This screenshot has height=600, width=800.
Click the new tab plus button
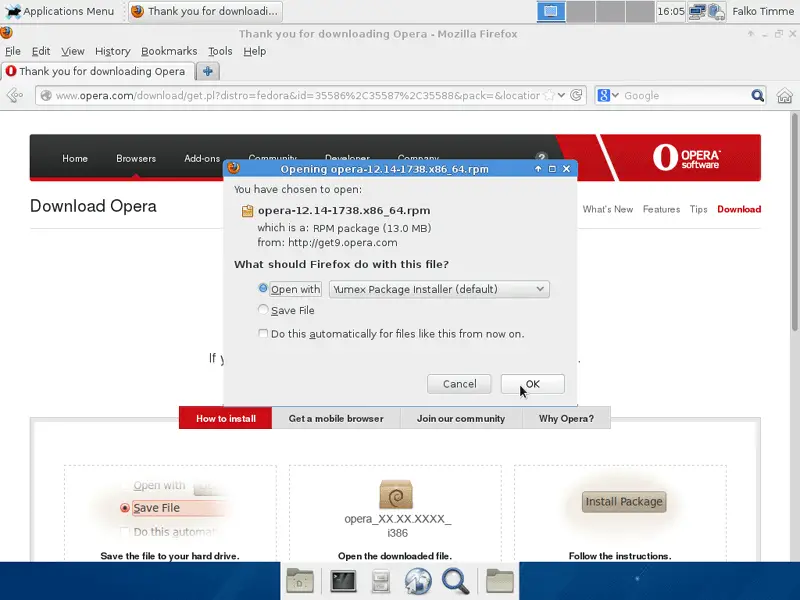(x=208, y=71)
